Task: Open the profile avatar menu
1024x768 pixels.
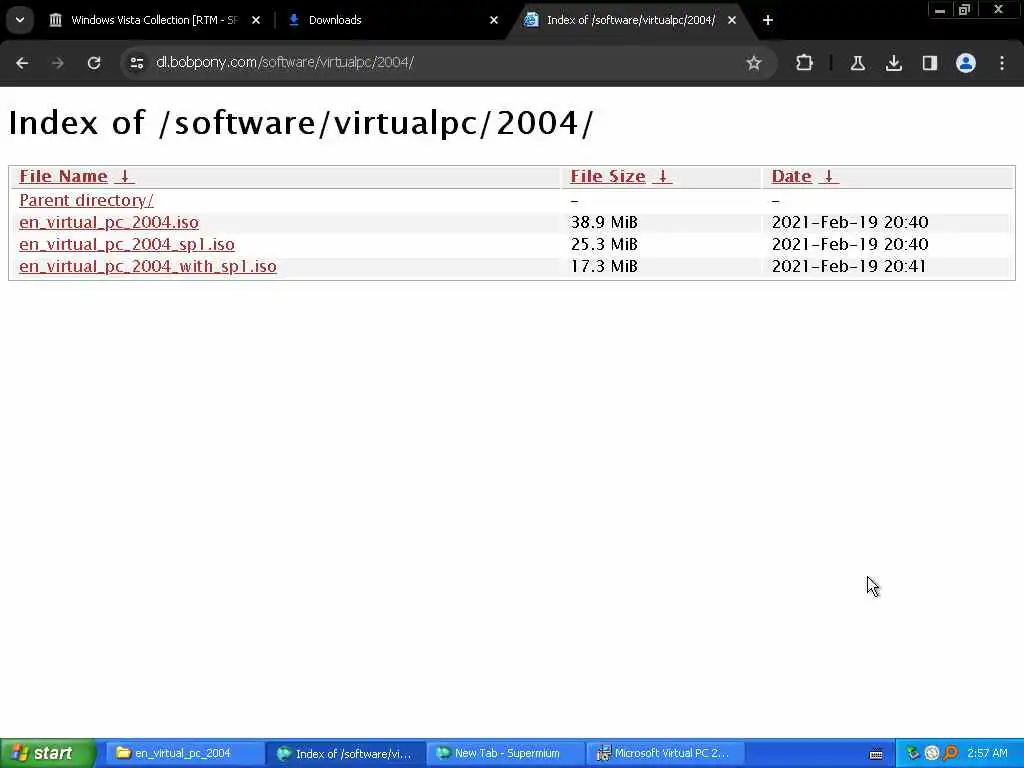Action: point(966,63)
